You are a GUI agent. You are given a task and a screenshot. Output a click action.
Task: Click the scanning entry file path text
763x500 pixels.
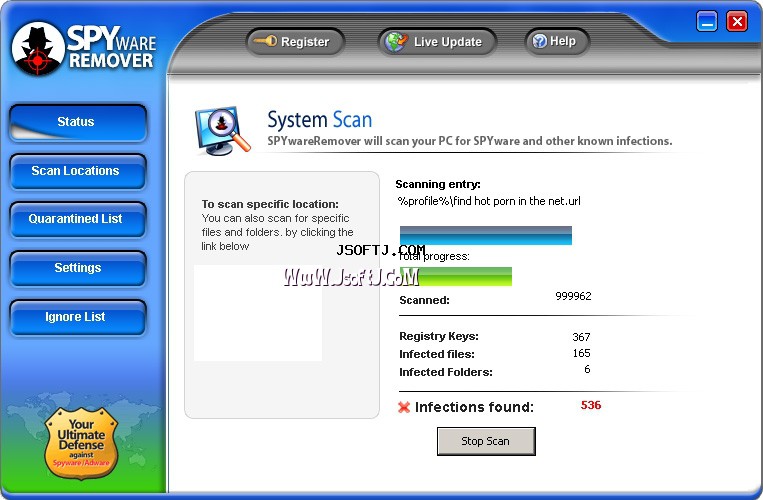[489, 201]
